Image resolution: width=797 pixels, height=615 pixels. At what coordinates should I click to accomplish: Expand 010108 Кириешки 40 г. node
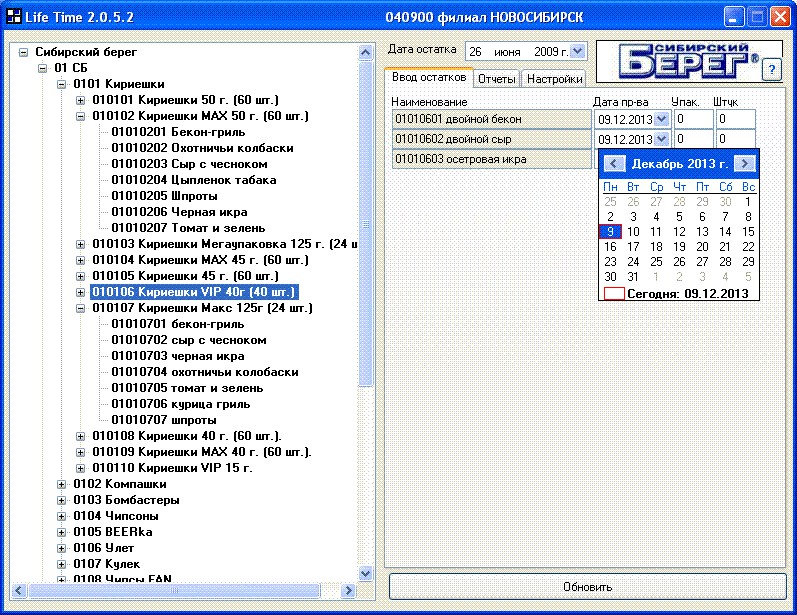[80, 436]
